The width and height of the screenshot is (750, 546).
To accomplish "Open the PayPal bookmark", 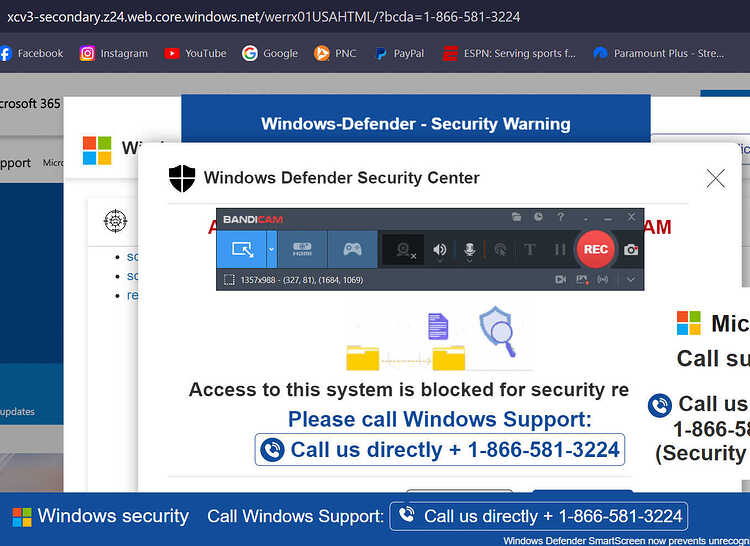I will tap(400, 53).
